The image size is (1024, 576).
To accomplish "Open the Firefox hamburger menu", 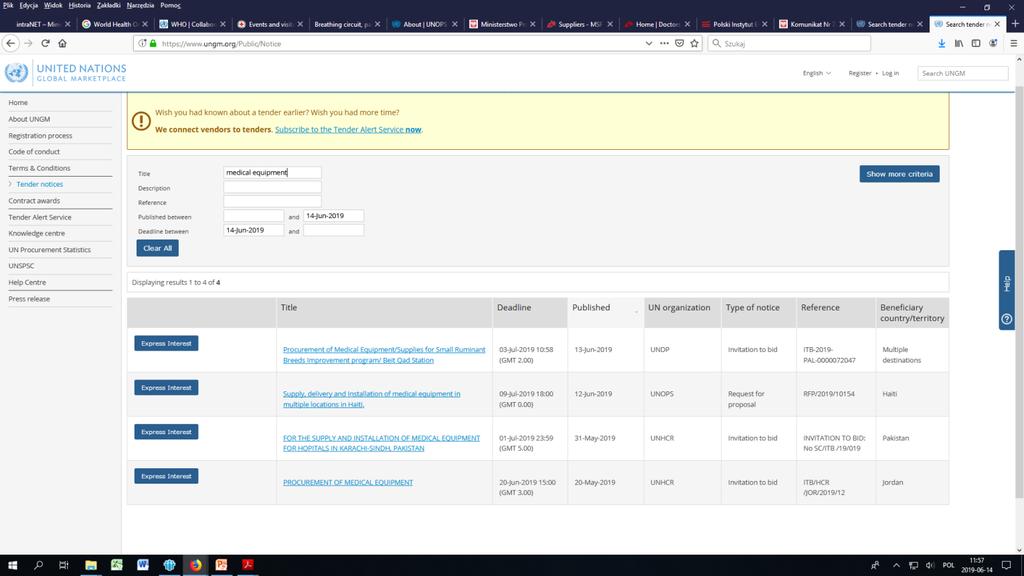I will click(1014, 43).
